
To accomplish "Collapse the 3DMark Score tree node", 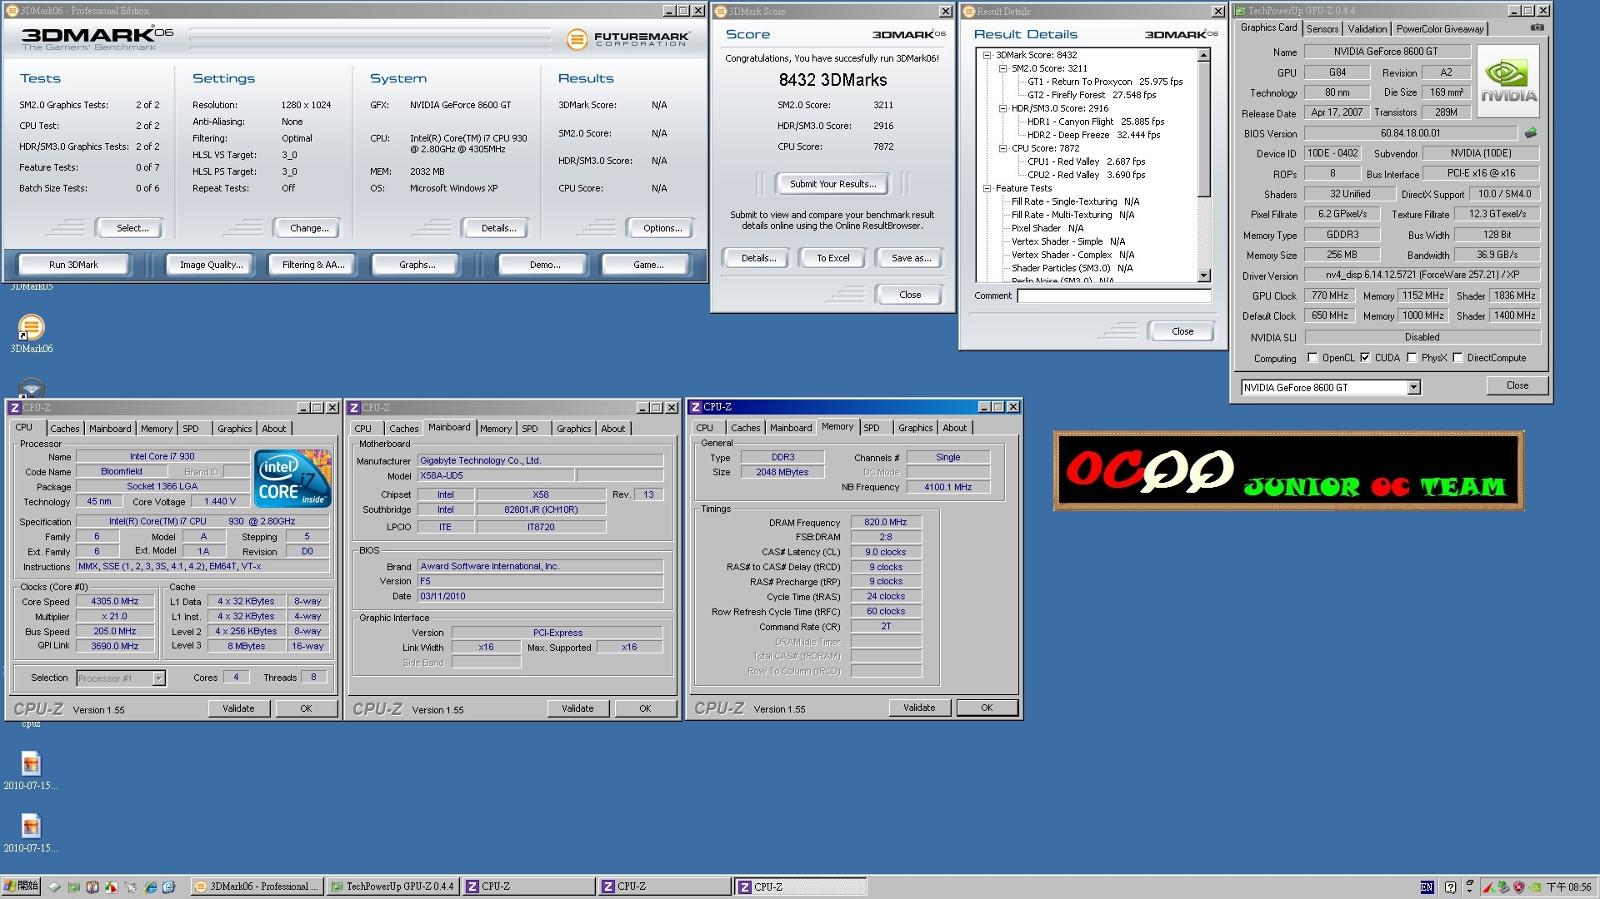I will [987, 55].
